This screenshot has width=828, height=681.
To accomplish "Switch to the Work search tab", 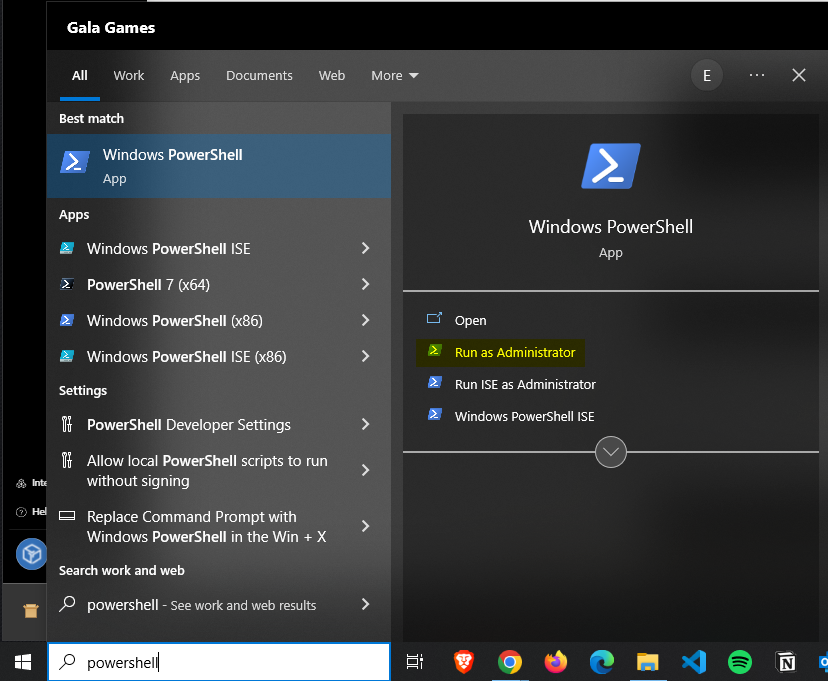I will tap(128, 75).
